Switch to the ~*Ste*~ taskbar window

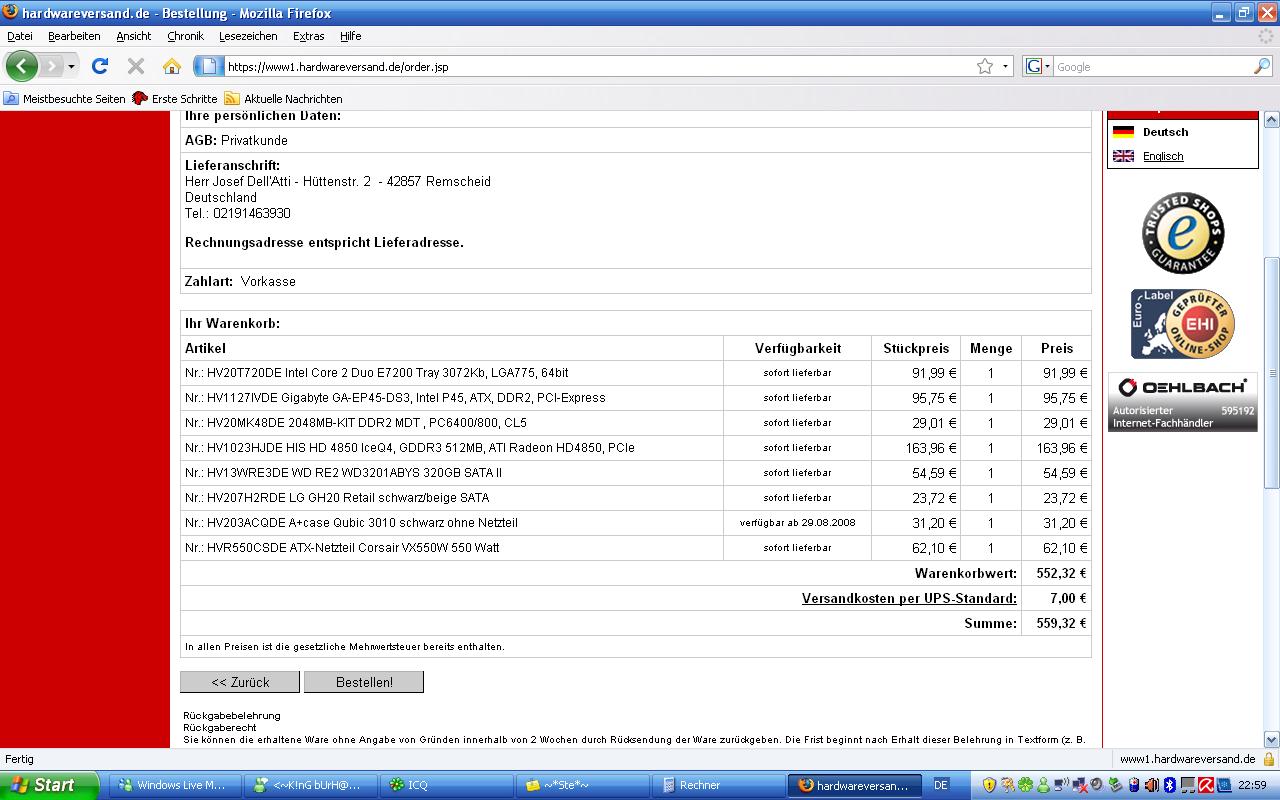pos(583,785)
